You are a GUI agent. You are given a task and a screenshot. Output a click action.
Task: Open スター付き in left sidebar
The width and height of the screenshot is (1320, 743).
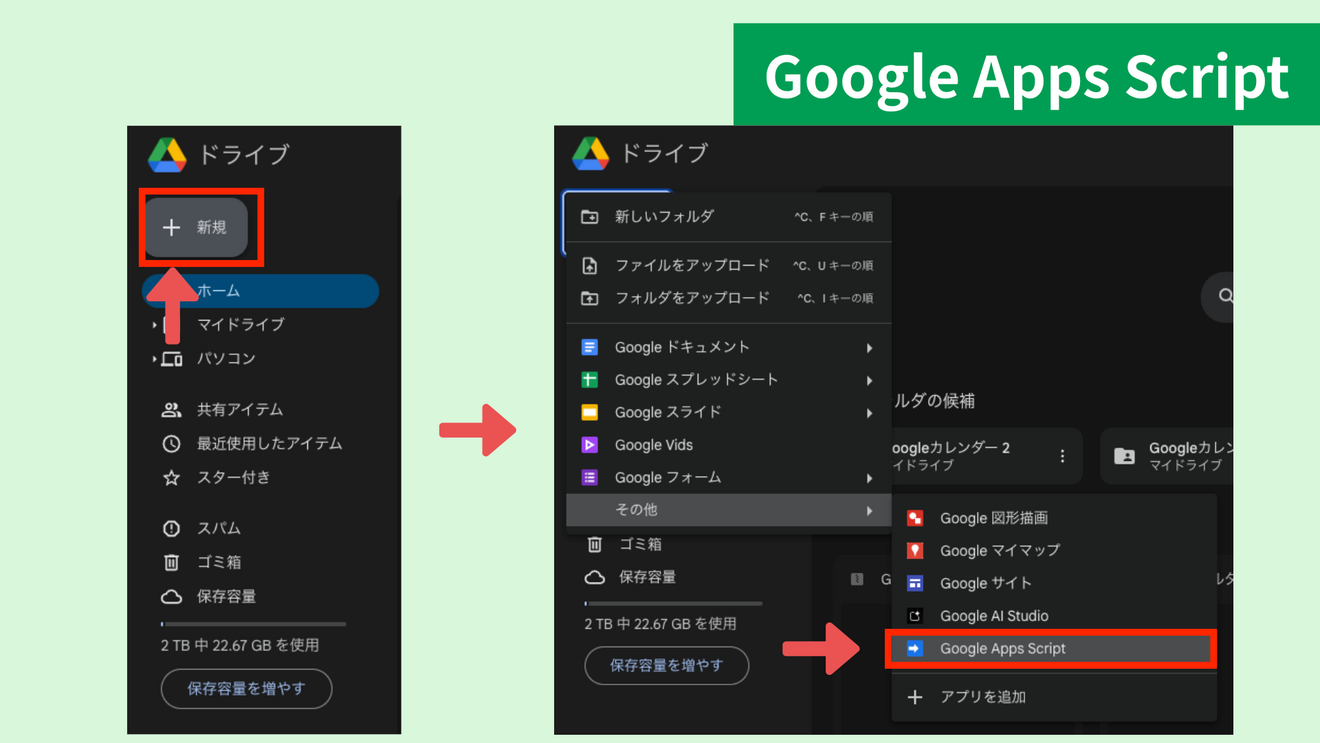tap(234, 478)
